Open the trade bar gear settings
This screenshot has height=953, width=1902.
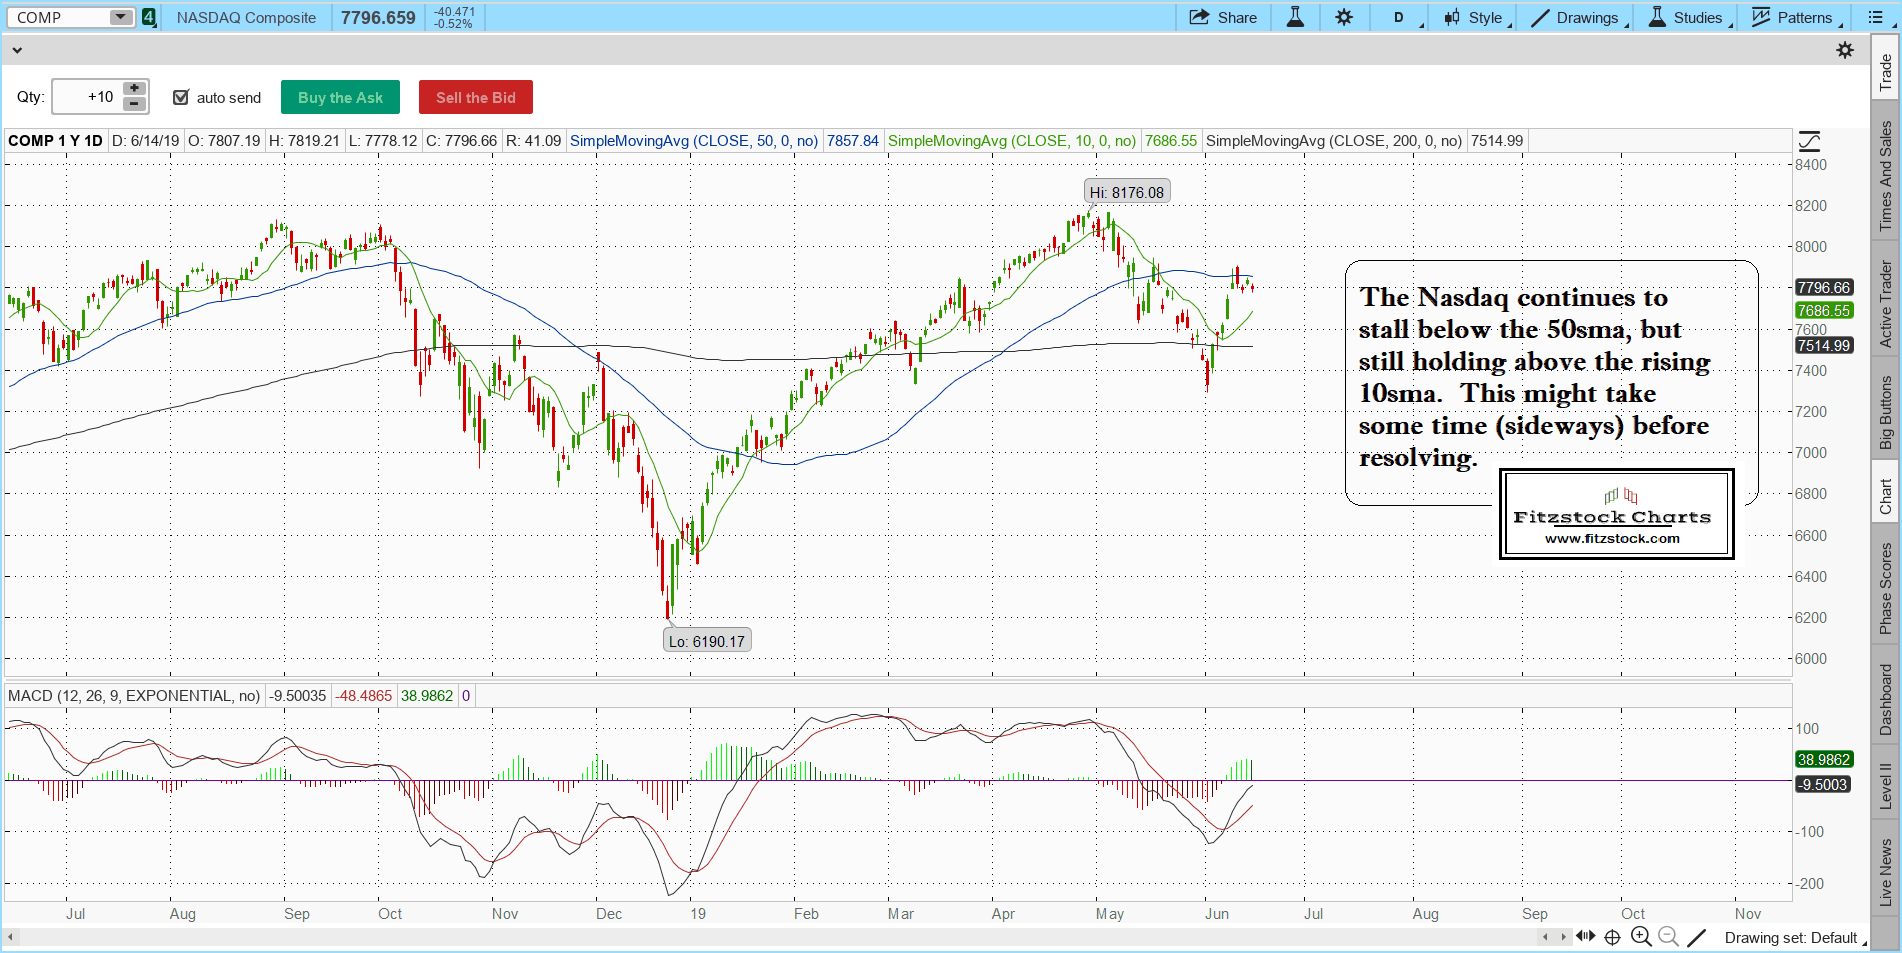point(1845,50)
